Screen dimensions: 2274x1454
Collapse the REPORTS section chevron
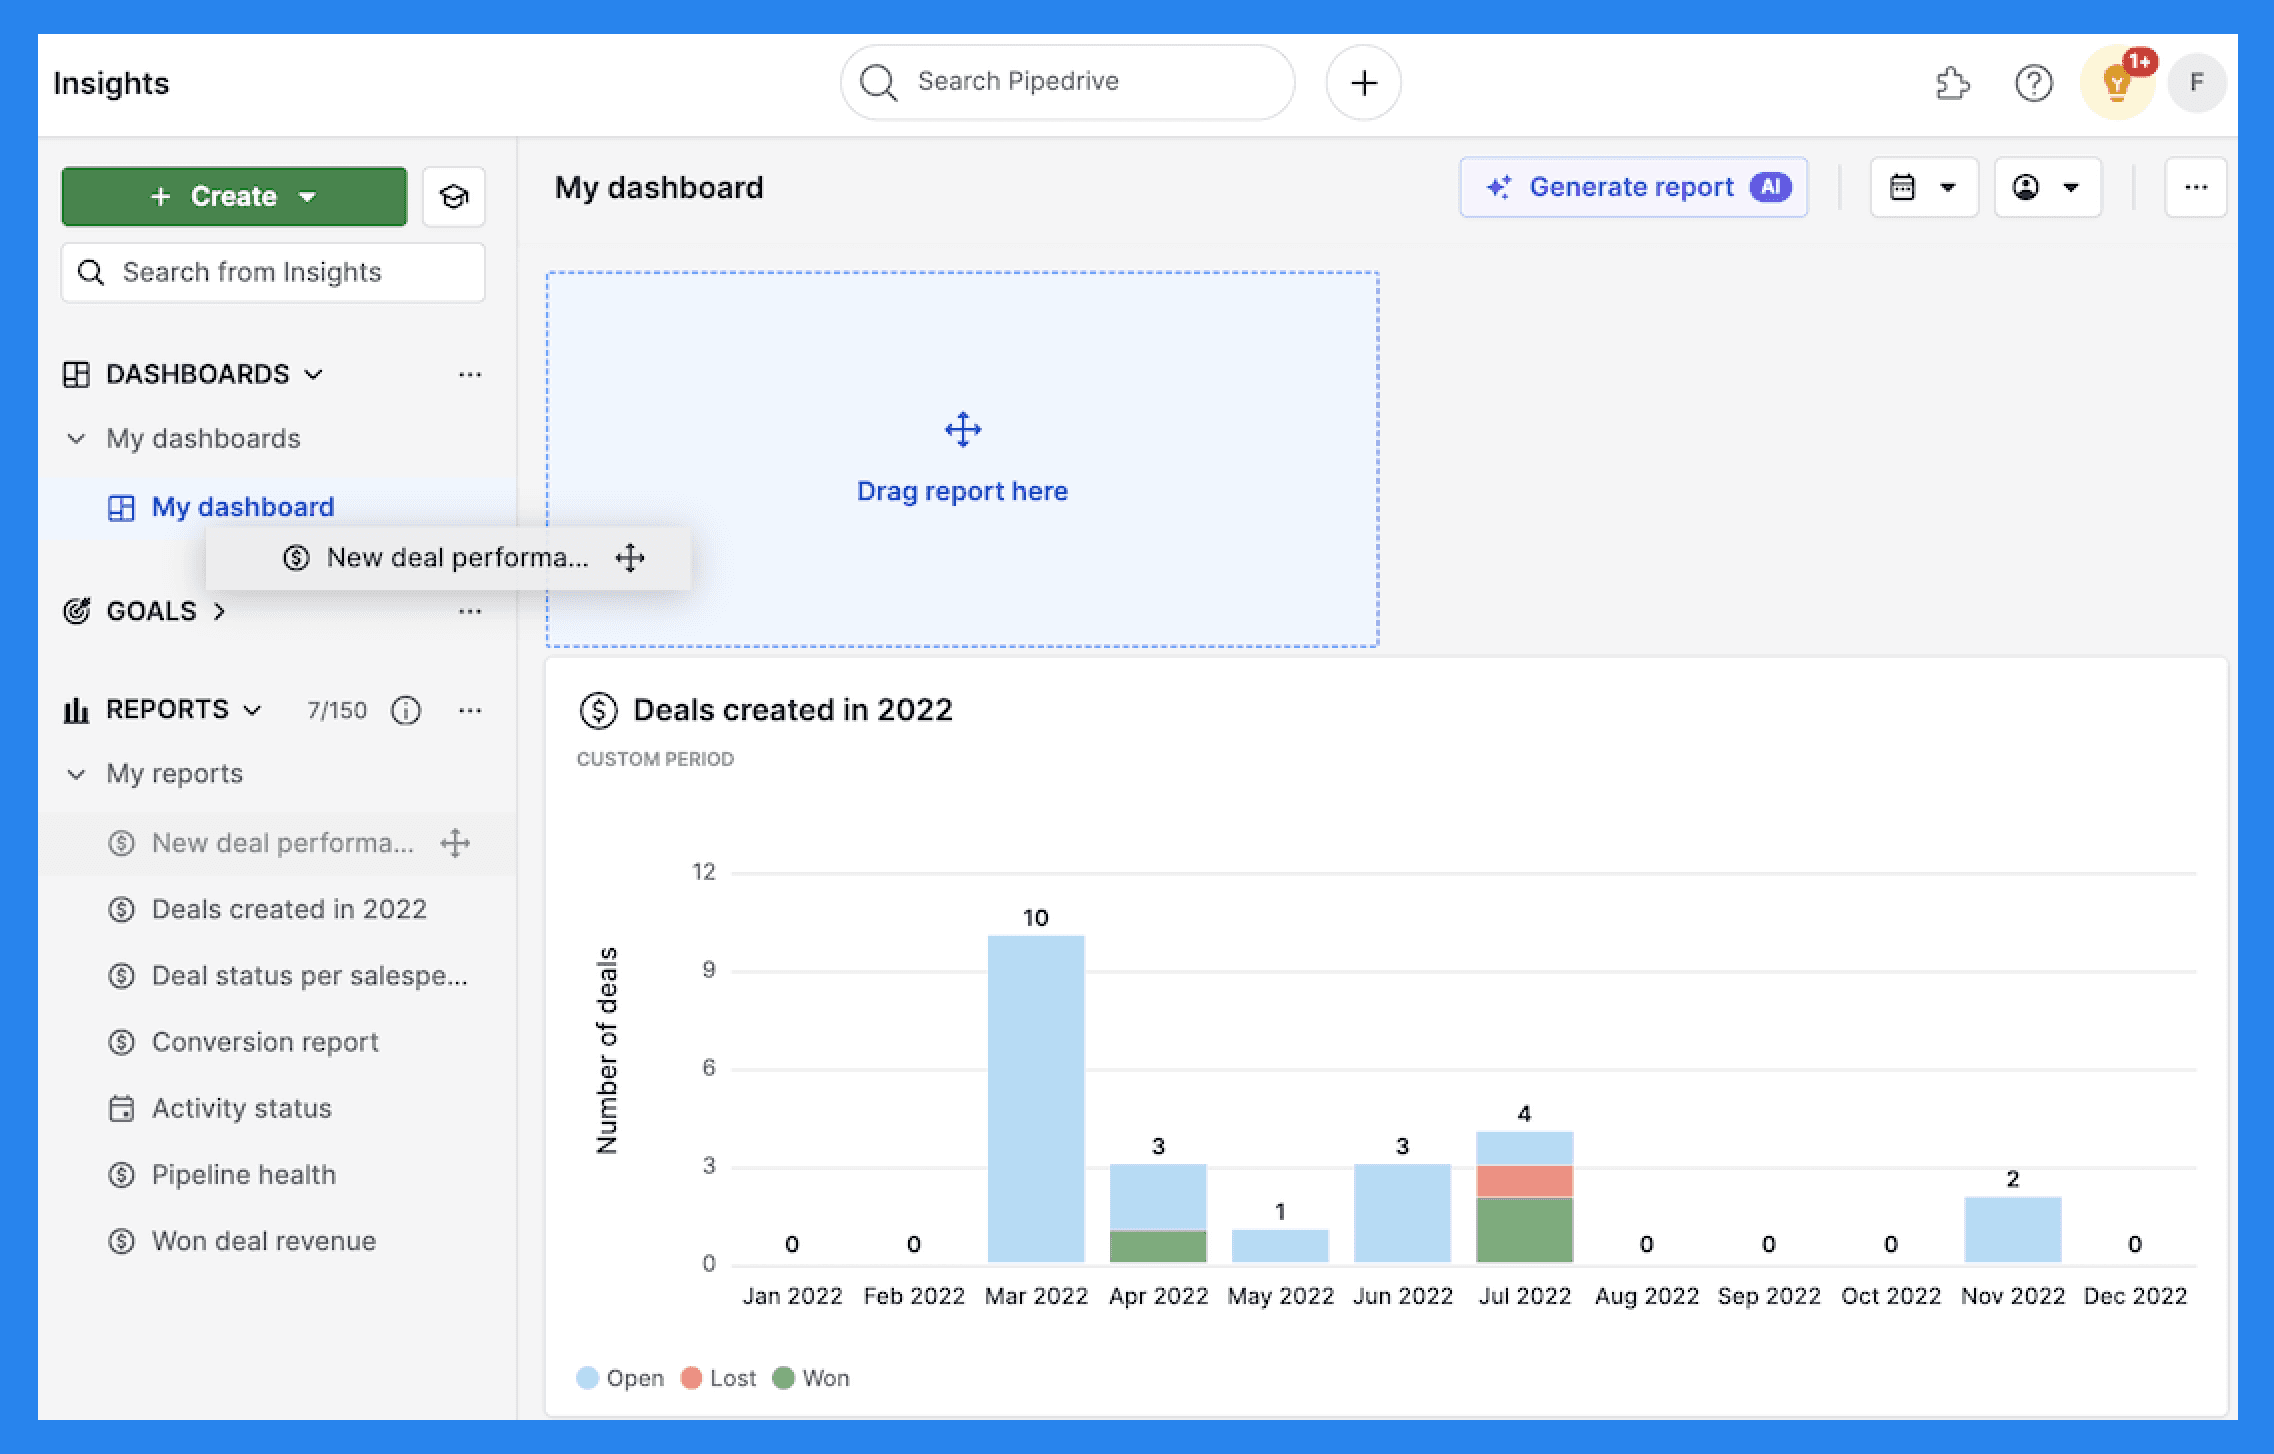coord(253,710)
